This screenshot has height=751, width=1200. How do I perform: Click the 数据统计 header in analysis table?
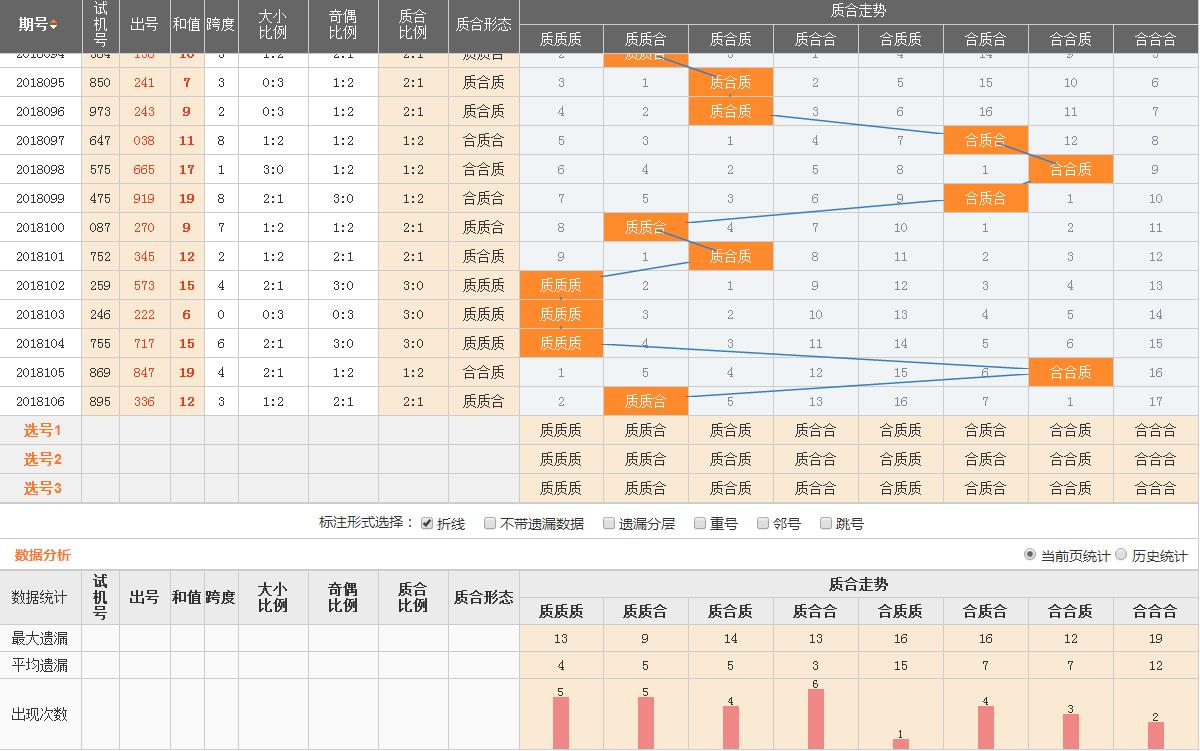40,598
